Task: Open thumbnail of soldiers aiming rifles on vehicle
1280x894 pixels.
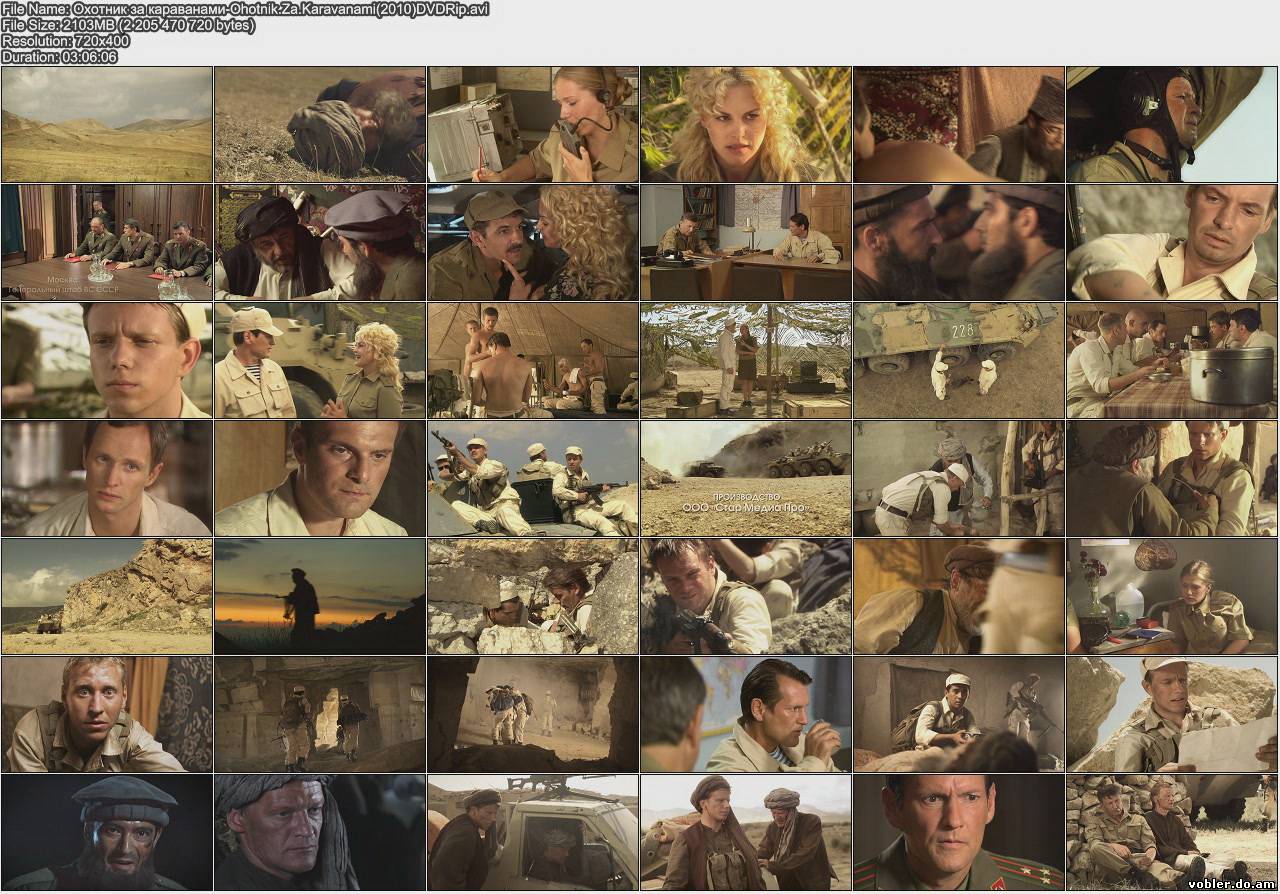Action: (x=533, y=479)
